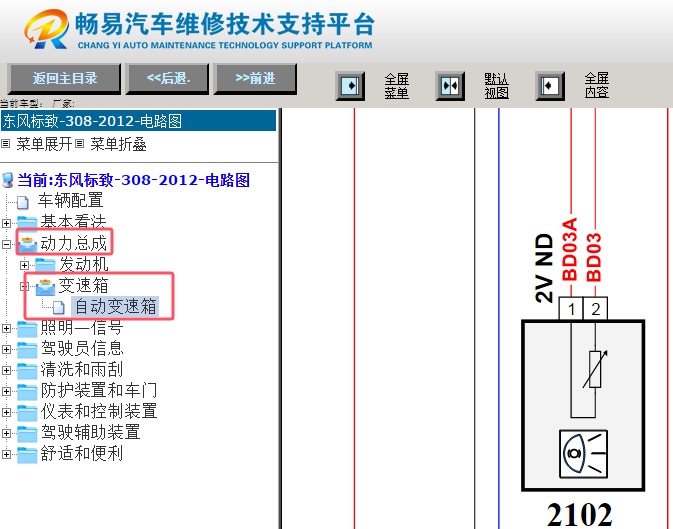Click the 返回主目录 button
This screenshot has height=529, width=673.
point(64,79)
